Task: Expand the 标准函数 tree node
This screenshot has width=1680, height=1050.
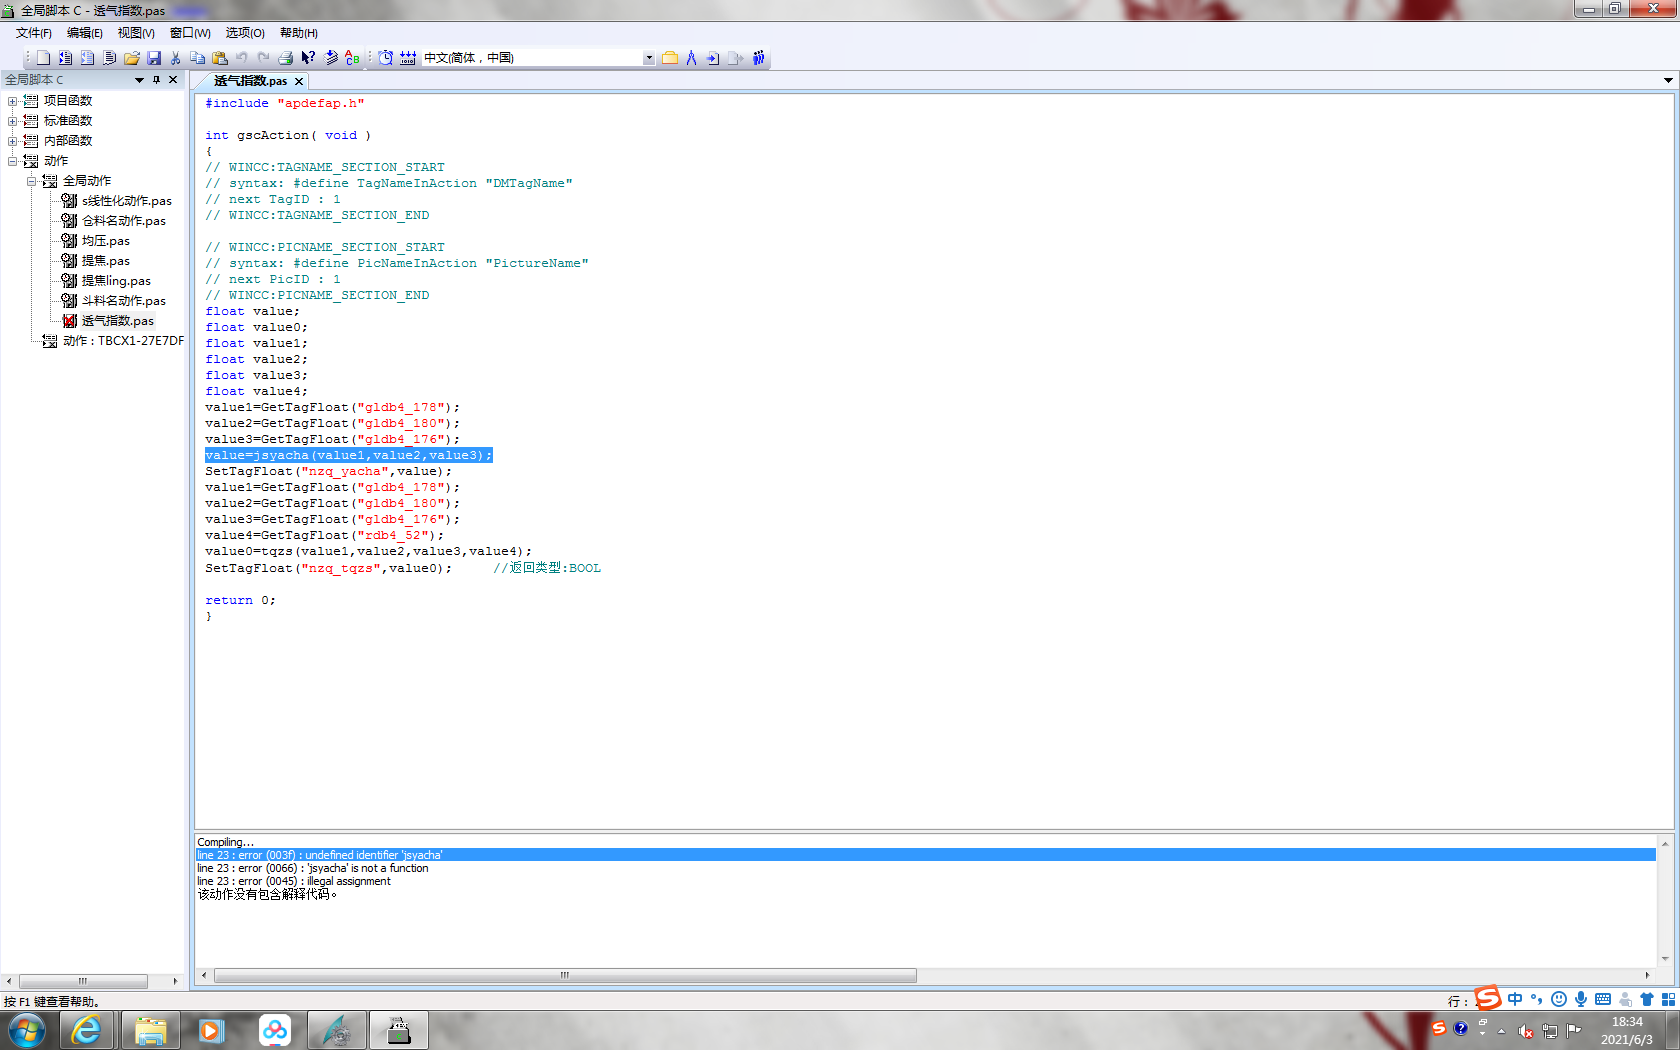Action: (x=12, y=121)
